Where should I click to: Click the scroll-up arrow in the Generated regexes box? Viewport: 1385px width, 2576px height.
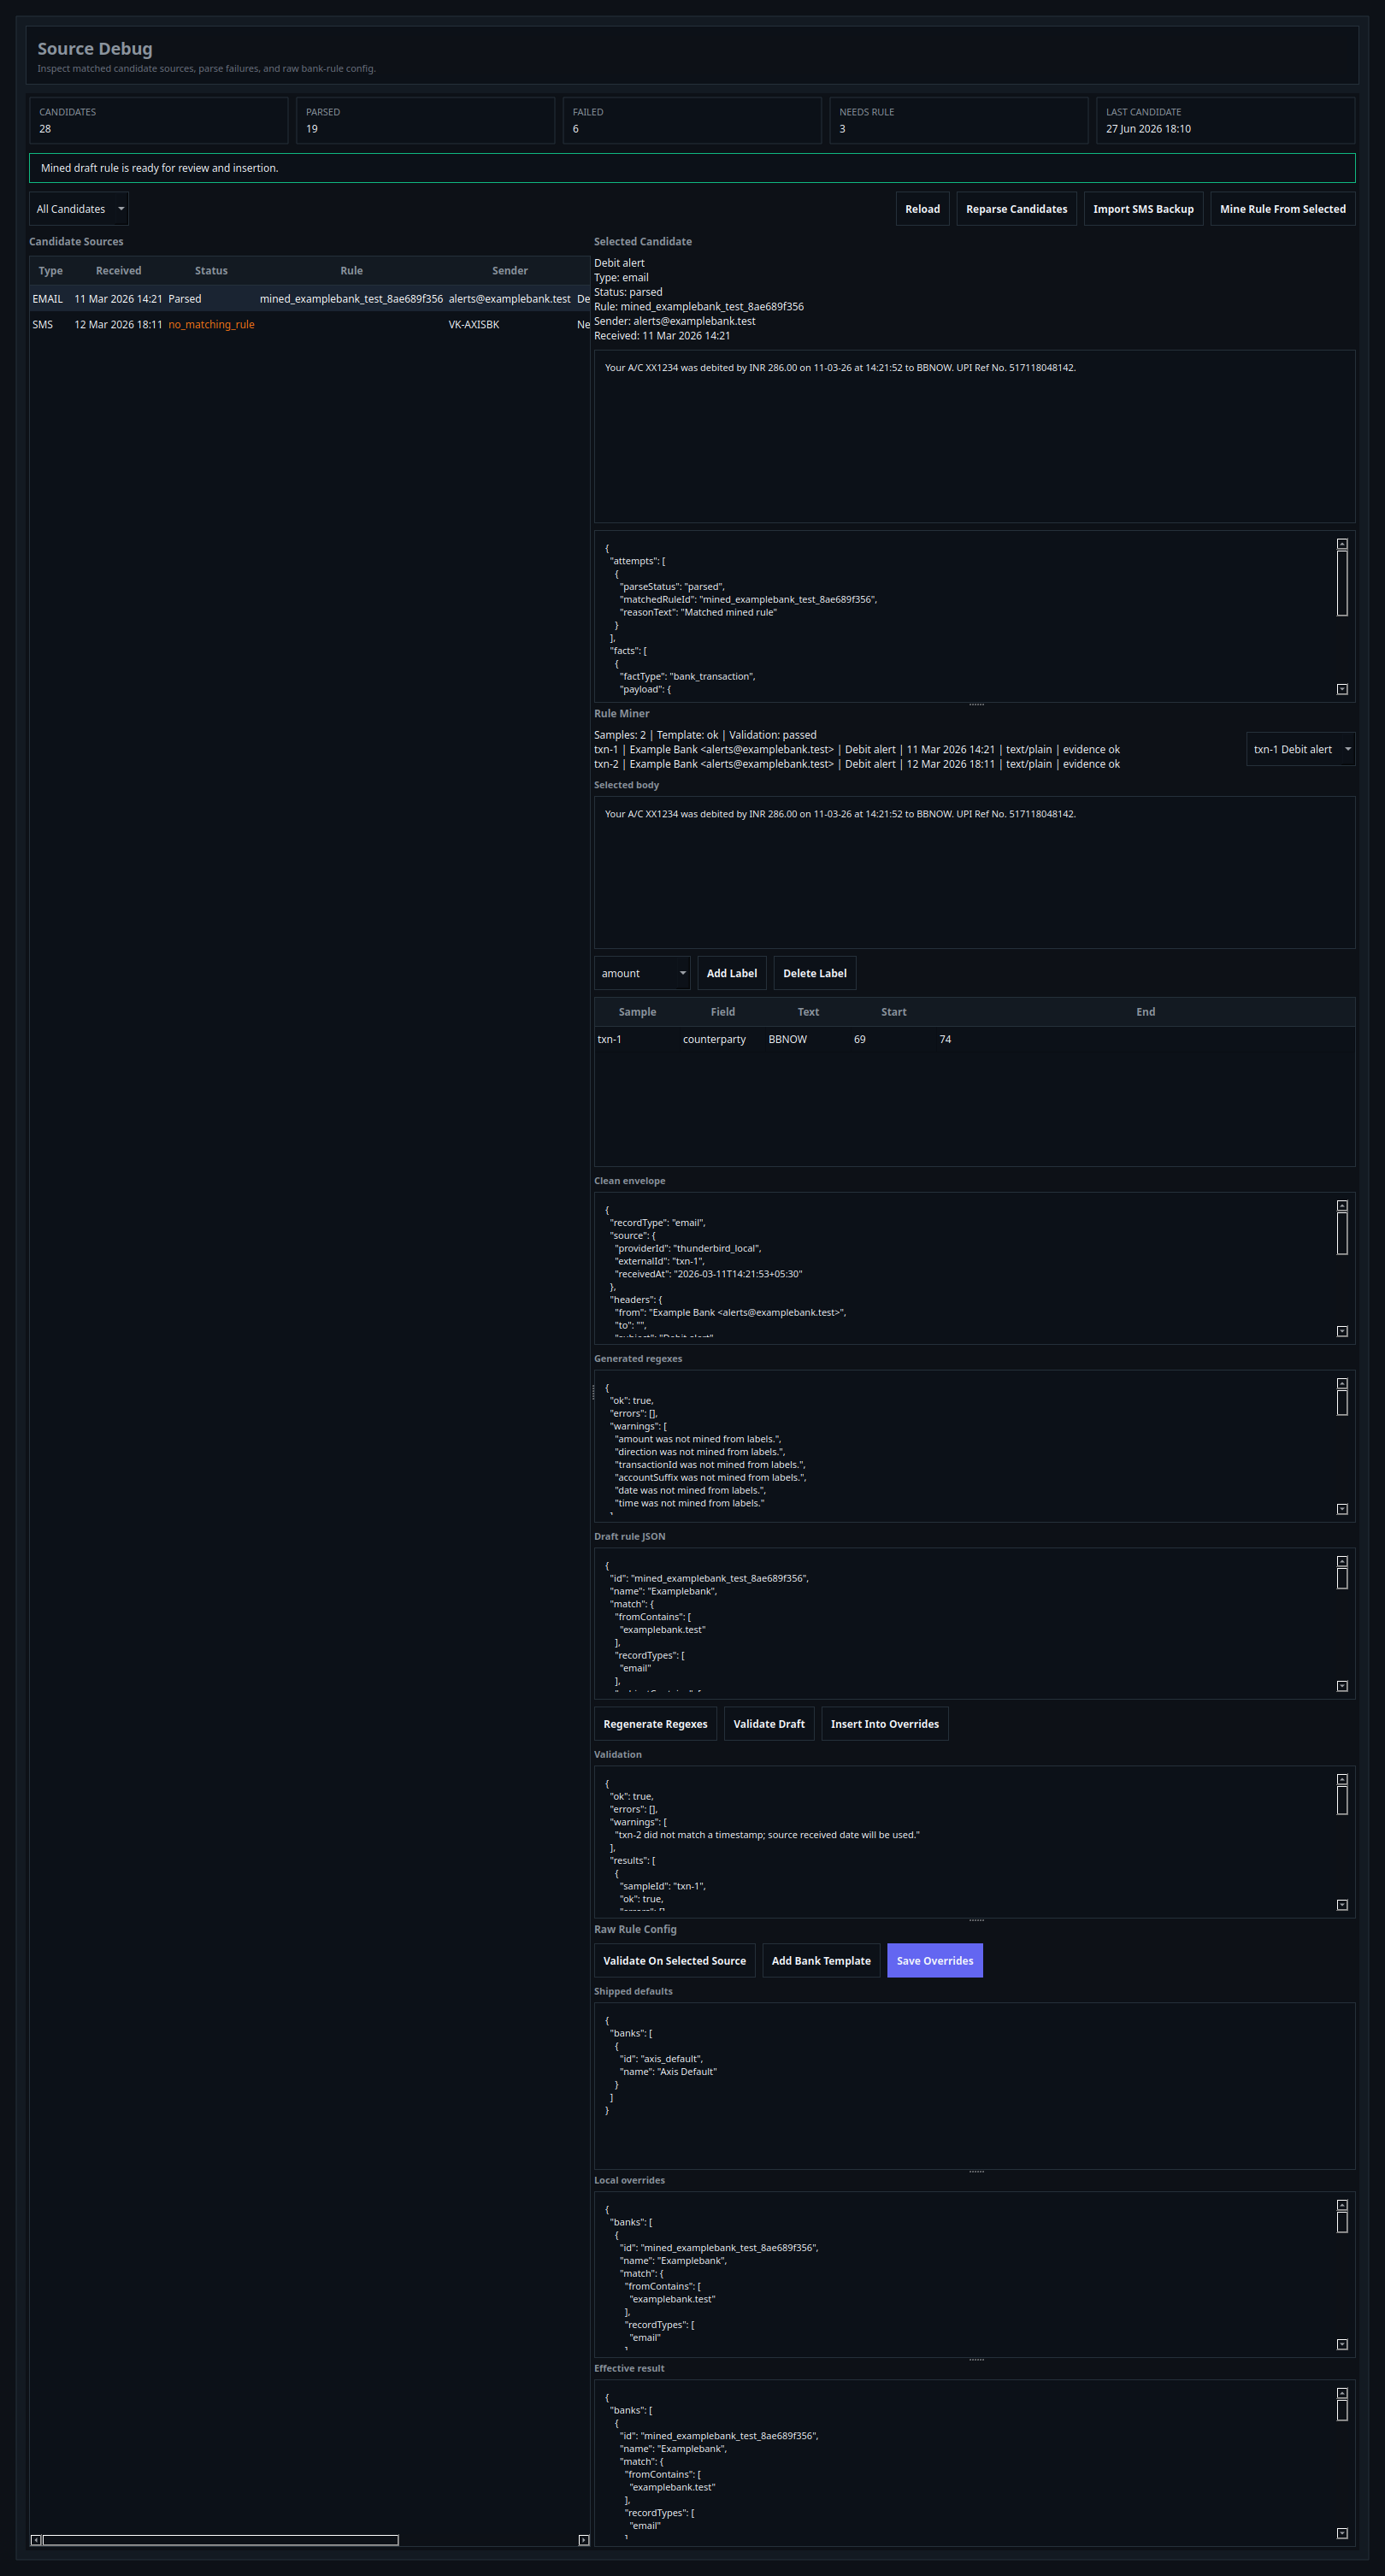pyautogui.click(x=1342, y=1385)
